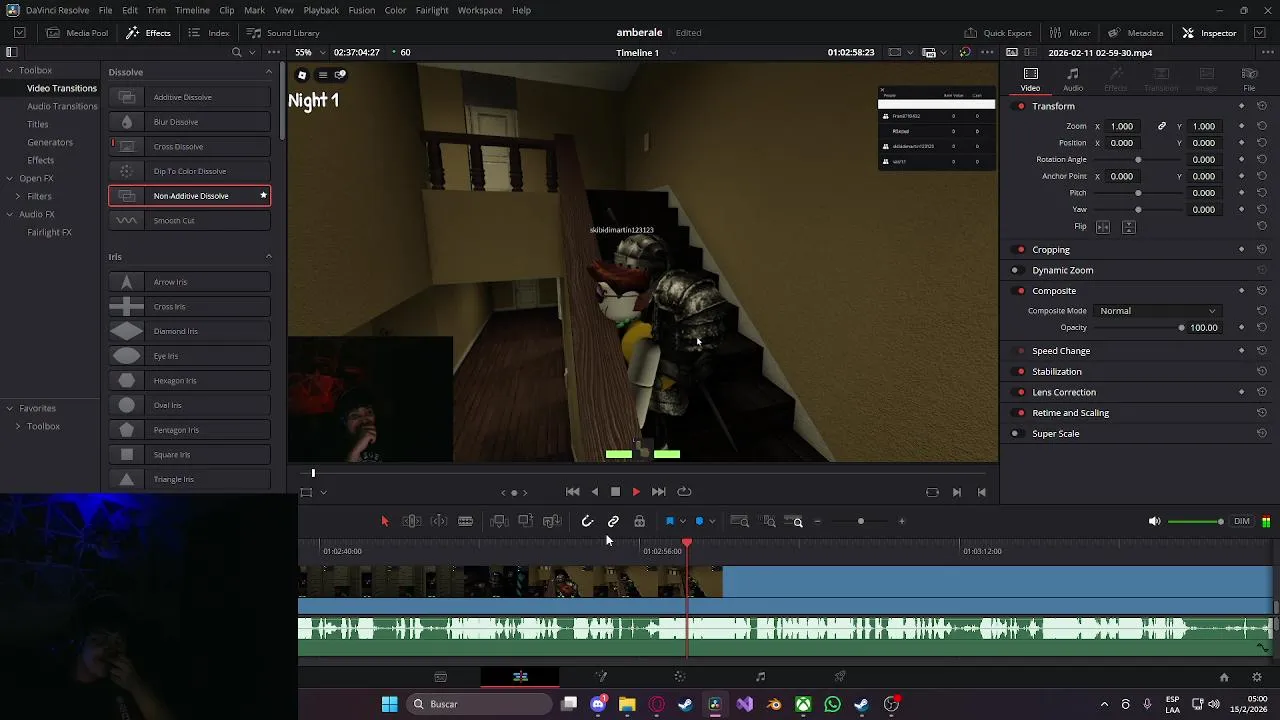The width and height of the screenshot is (1280, 720).
Task: Select the arrow Selection mode tool
Action: tap(385, 521)
